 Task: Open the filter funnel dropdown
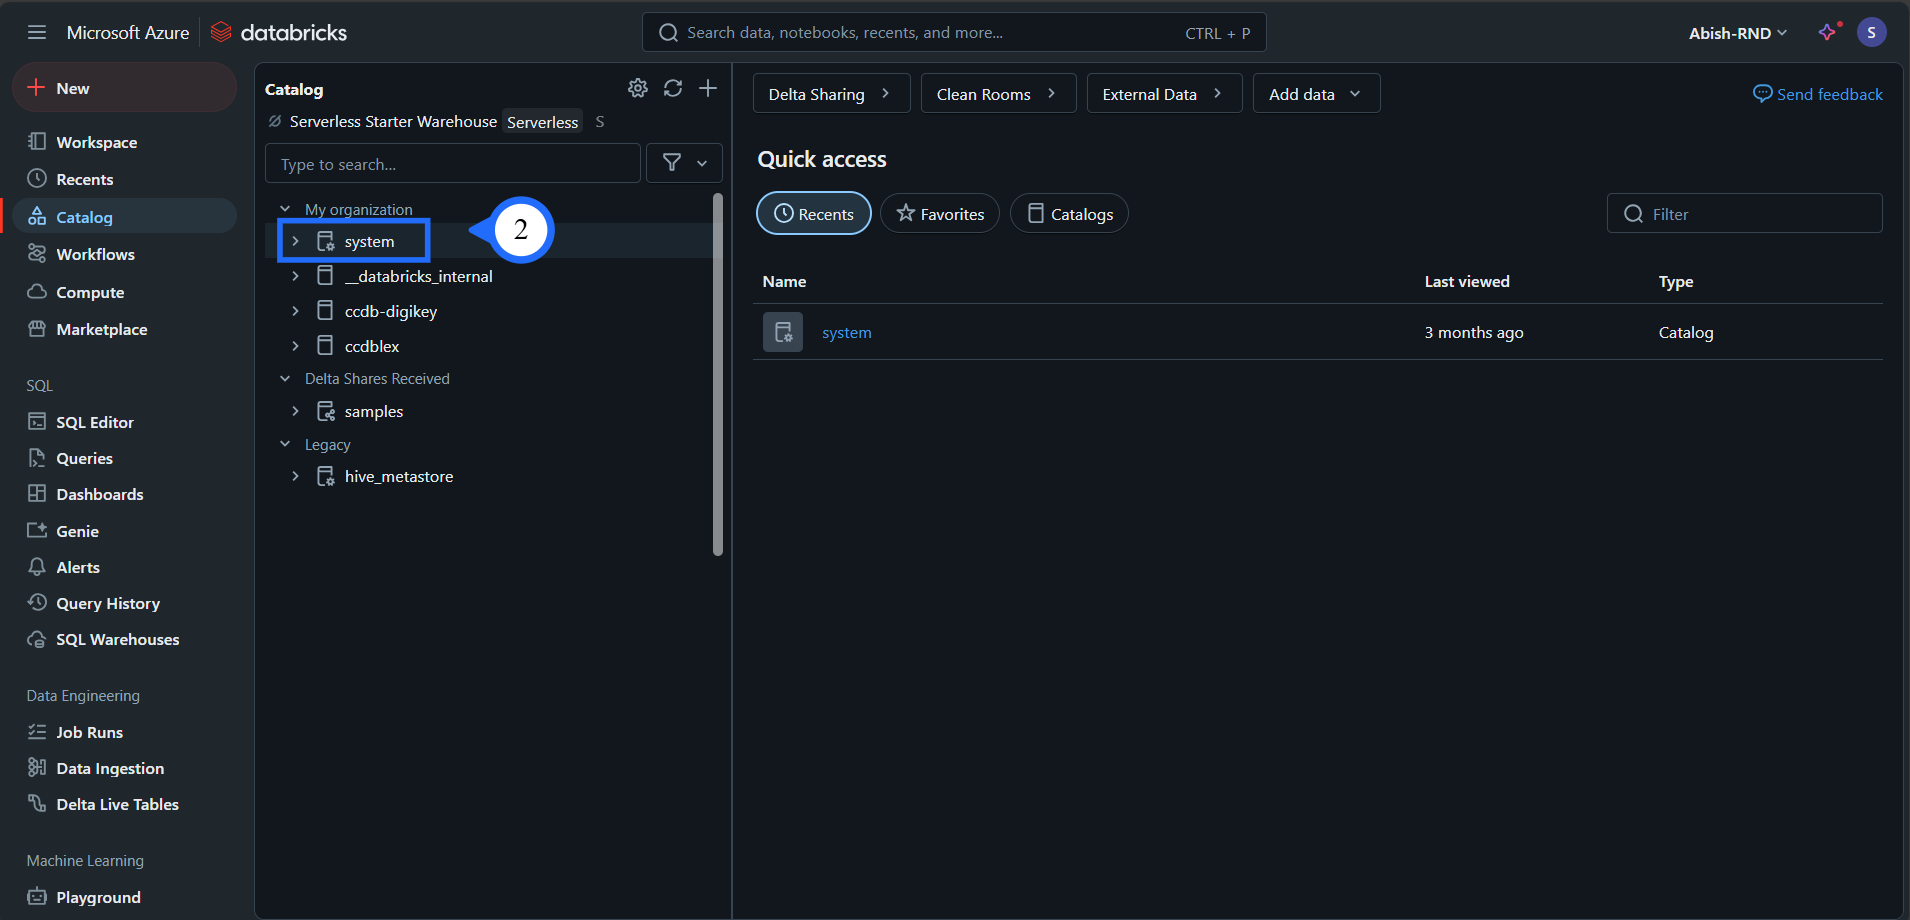[x=684, y=163]
